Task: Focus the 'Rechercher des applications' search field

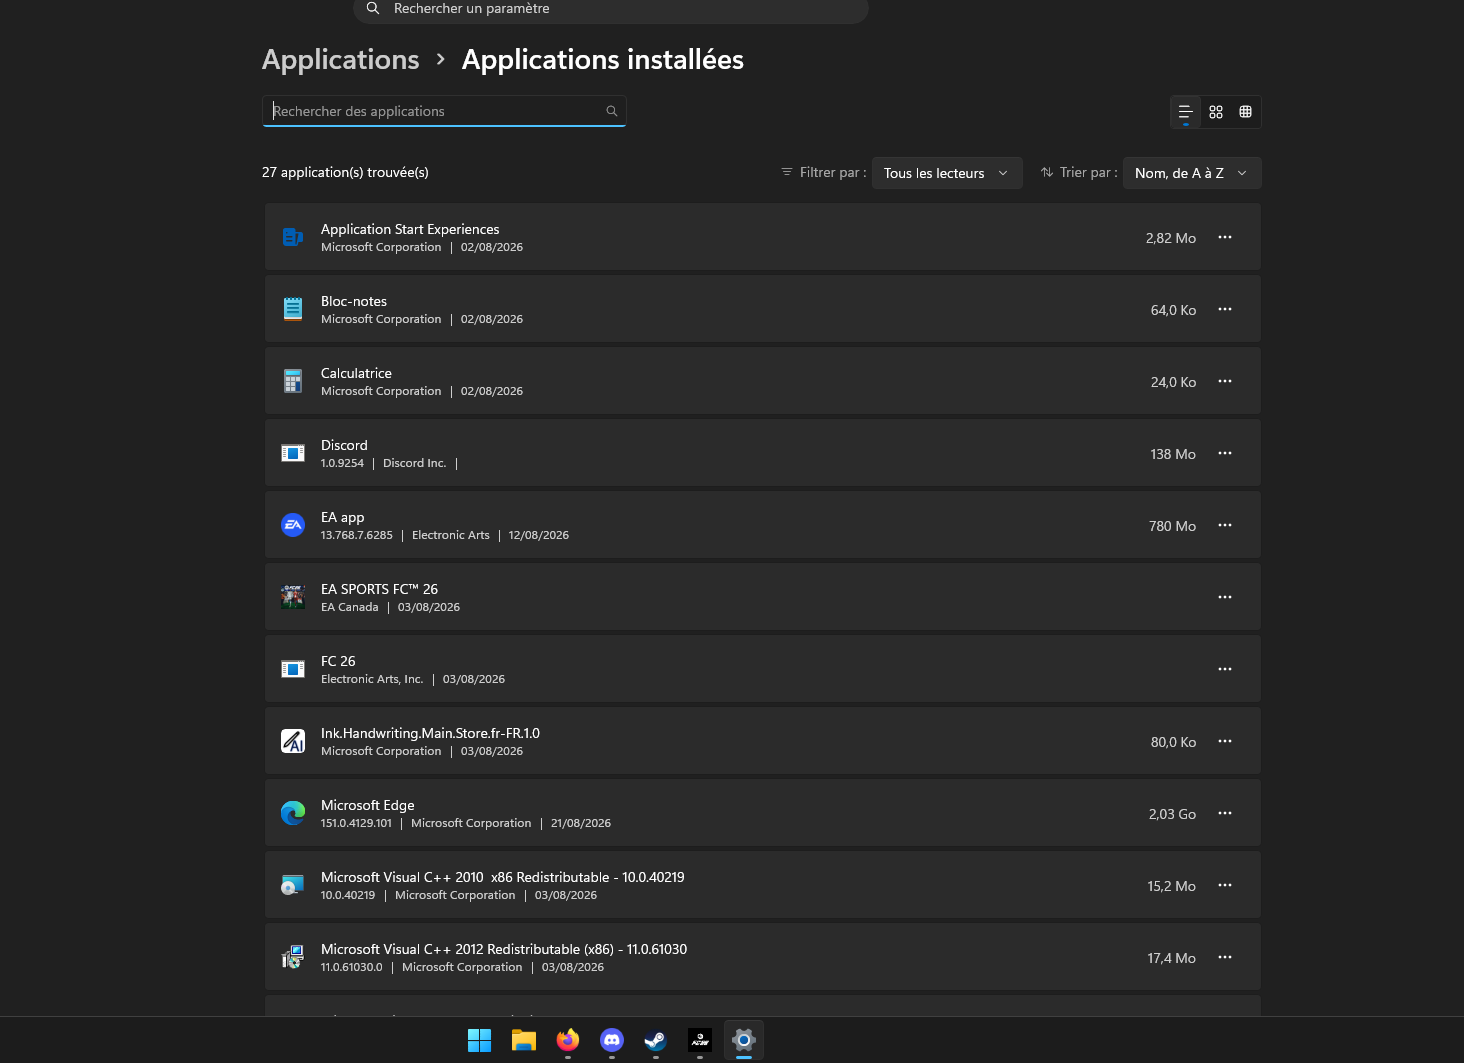Action: [444, 111]
